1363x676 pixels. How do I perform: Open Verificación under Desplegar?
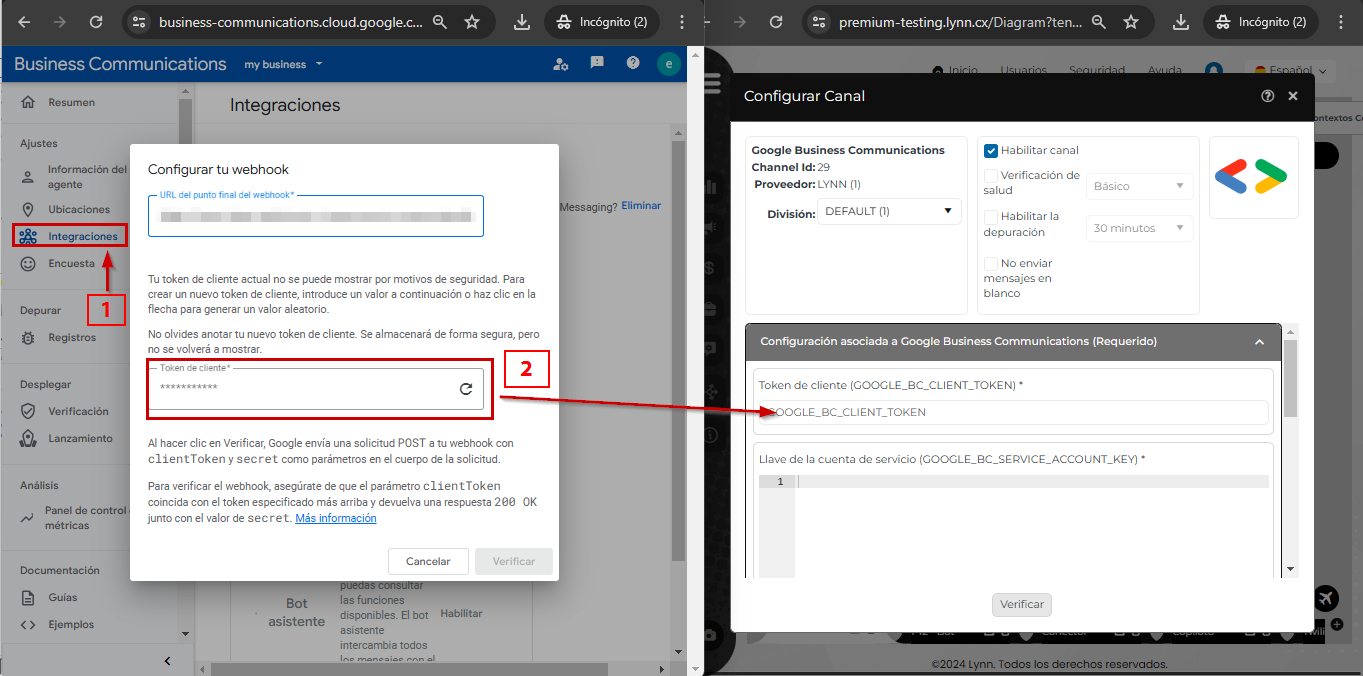(78, 411)
